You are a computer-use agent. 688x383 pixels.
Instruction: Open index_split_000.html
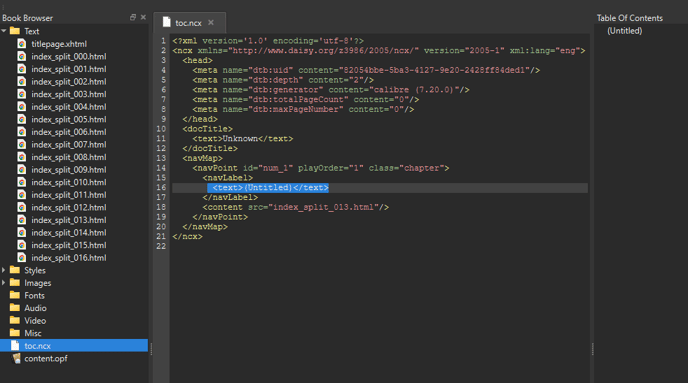coord(68,57)
